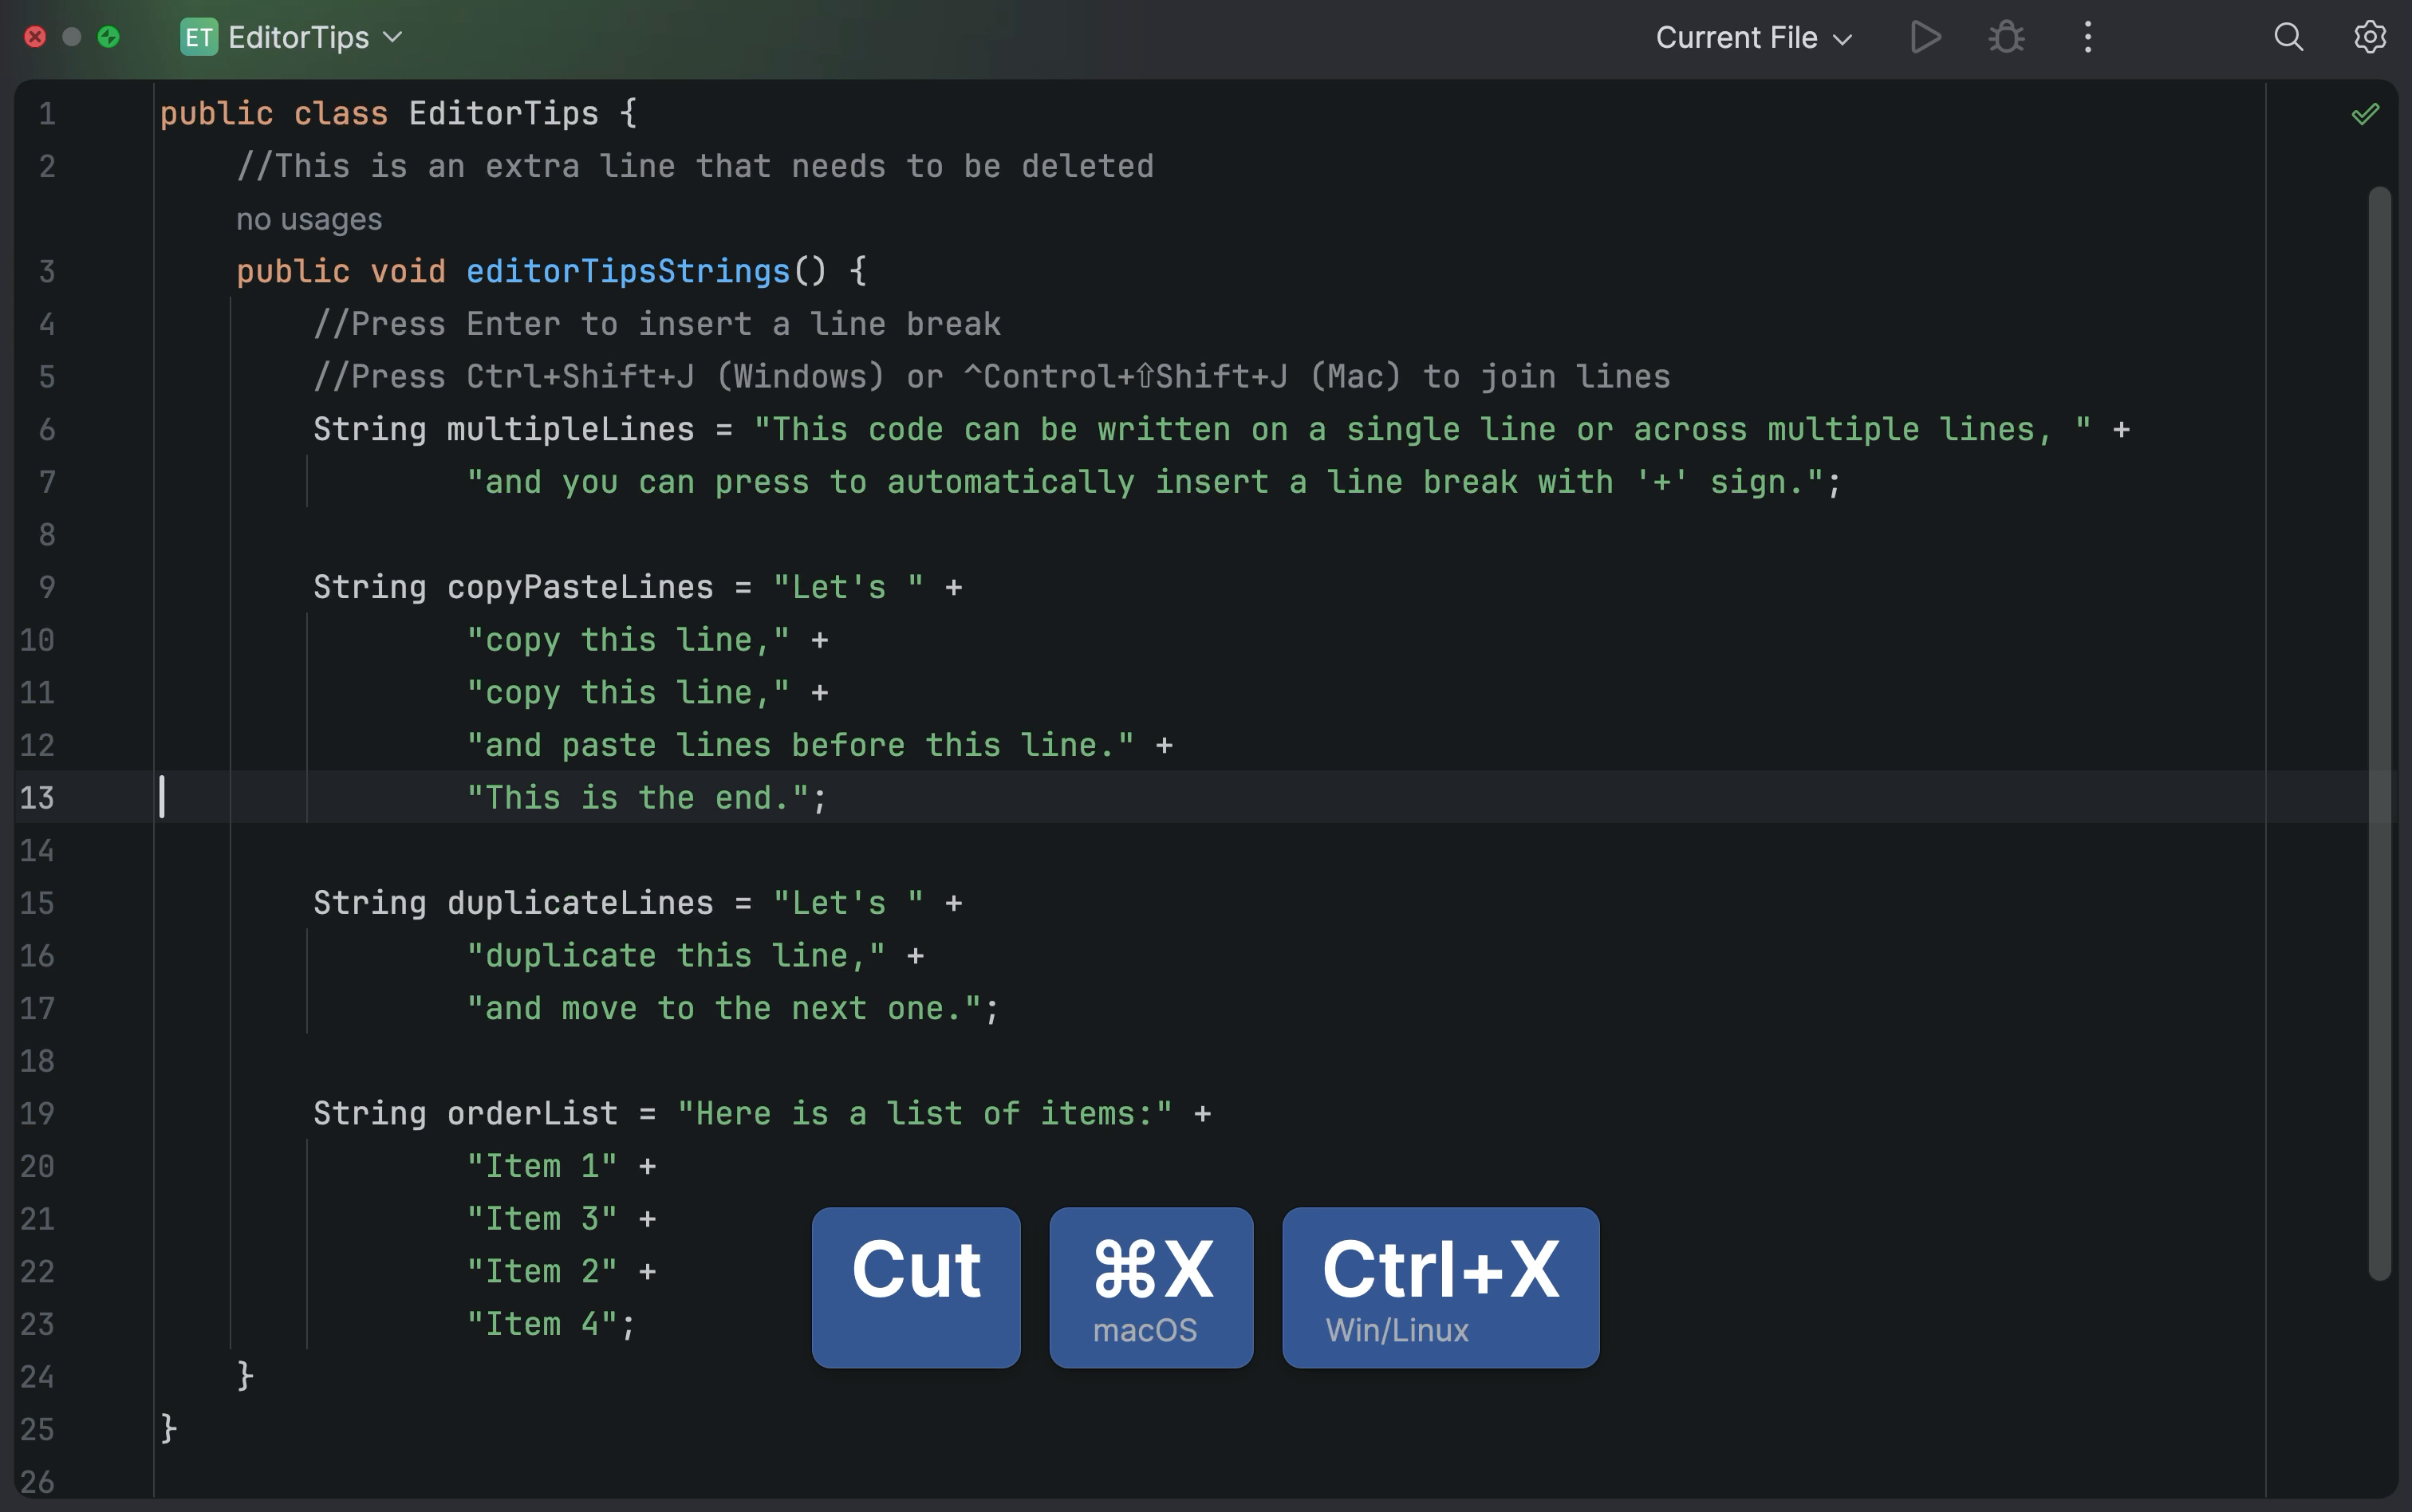This screenshot has width=2412, height=1512.
Task: Click the "This is the end." string
Action: pyautogui.click(x=638, y=798)
